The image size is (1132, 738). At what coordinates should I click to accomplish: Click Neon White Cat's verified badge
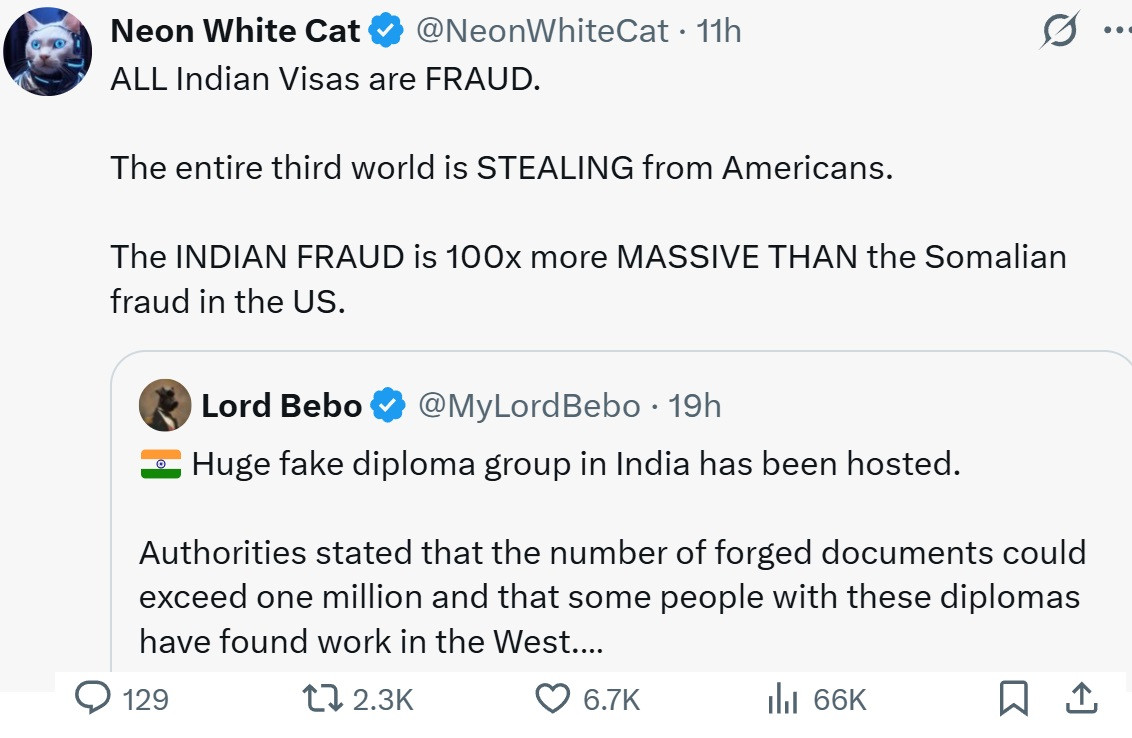[387, 32]
